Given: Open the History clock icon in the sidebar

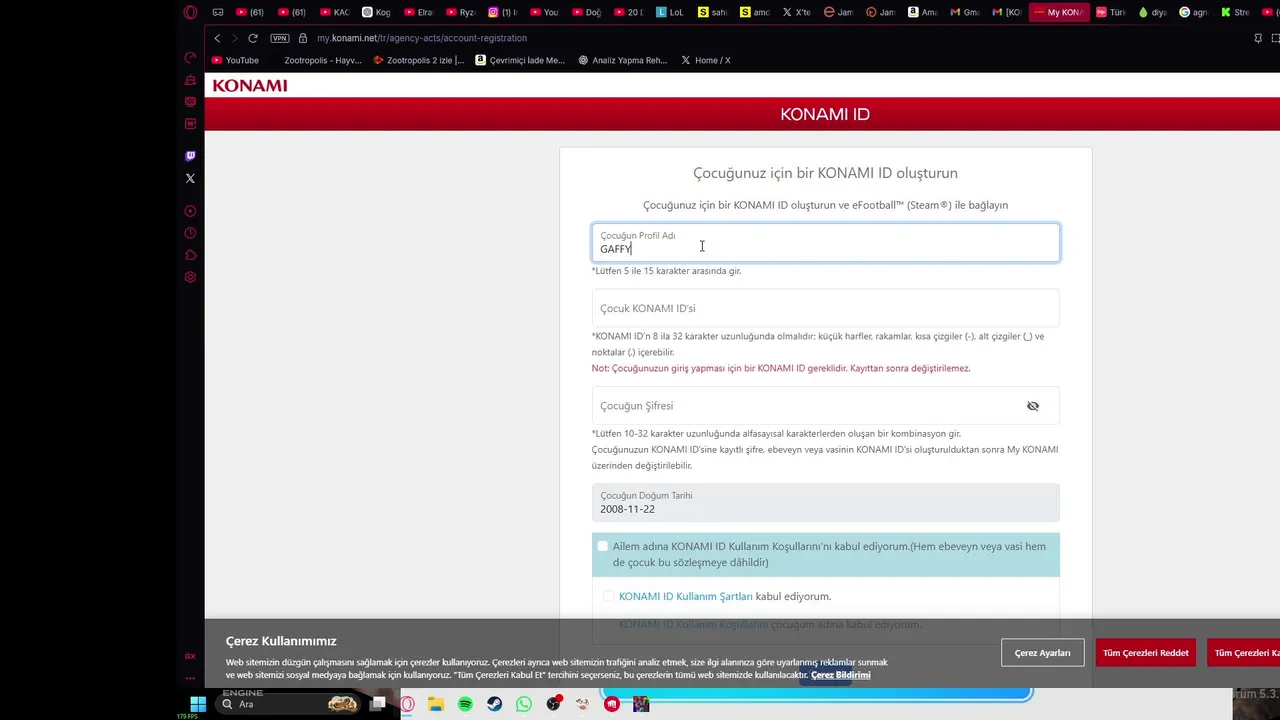Looking at the screenshot, I should (190, 233).
